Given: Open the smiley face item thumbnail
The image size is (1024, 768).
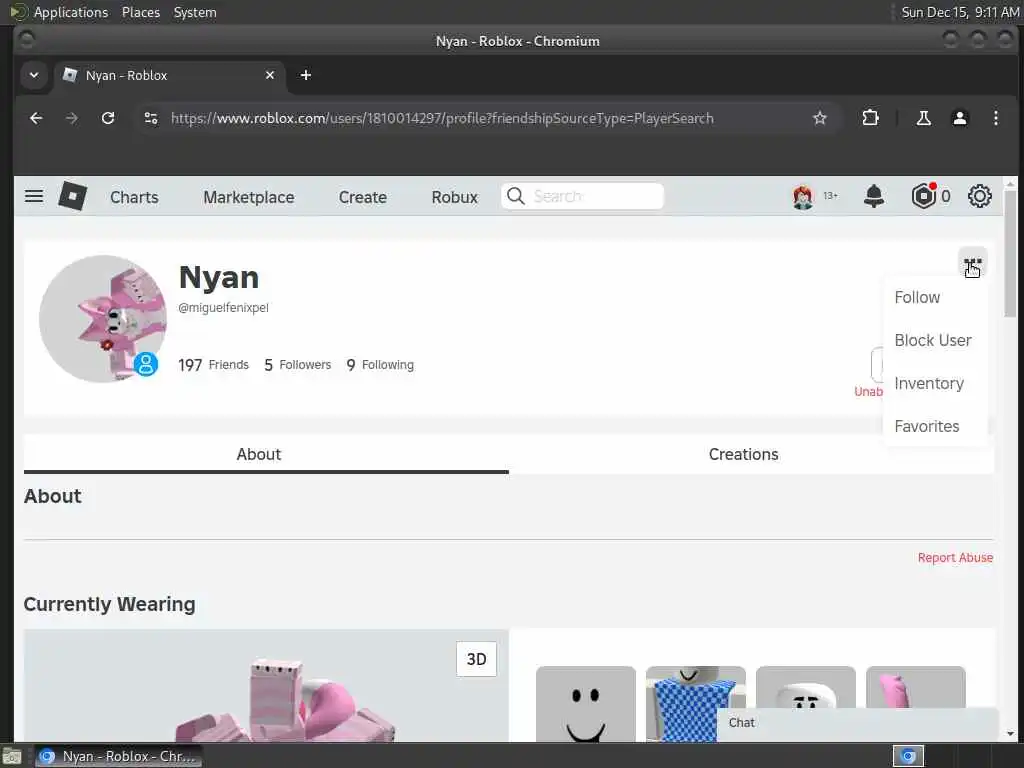Looking at the screenshot, I should point(586,704).
